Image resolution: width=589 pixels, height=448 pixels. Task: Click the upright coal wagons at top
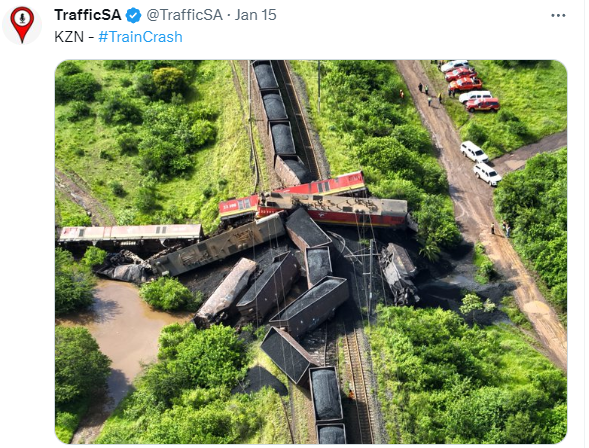coord(281,120)
